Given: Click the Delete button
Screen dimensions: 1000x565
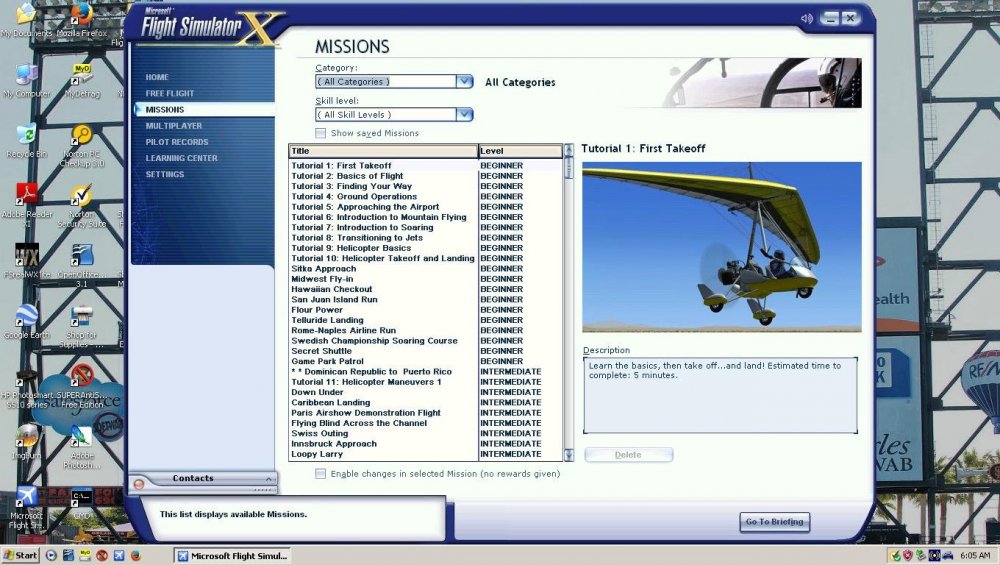Looking at the screenshot, I should [x=628, y=455].
